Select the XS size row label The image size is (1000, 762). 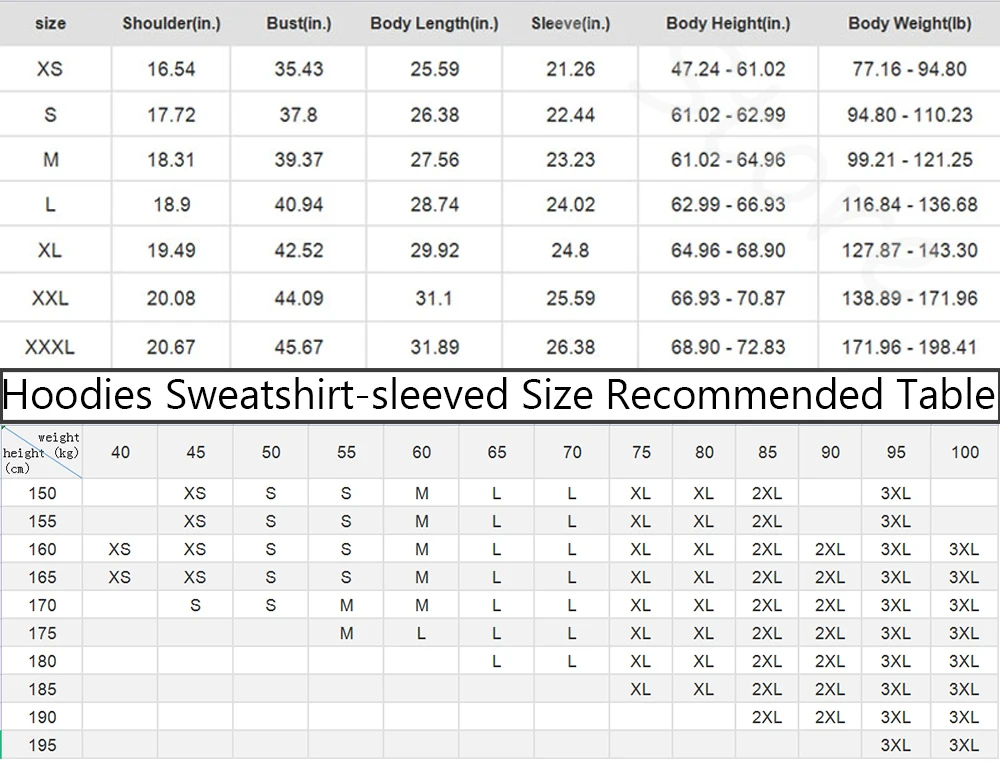point(49,69)
